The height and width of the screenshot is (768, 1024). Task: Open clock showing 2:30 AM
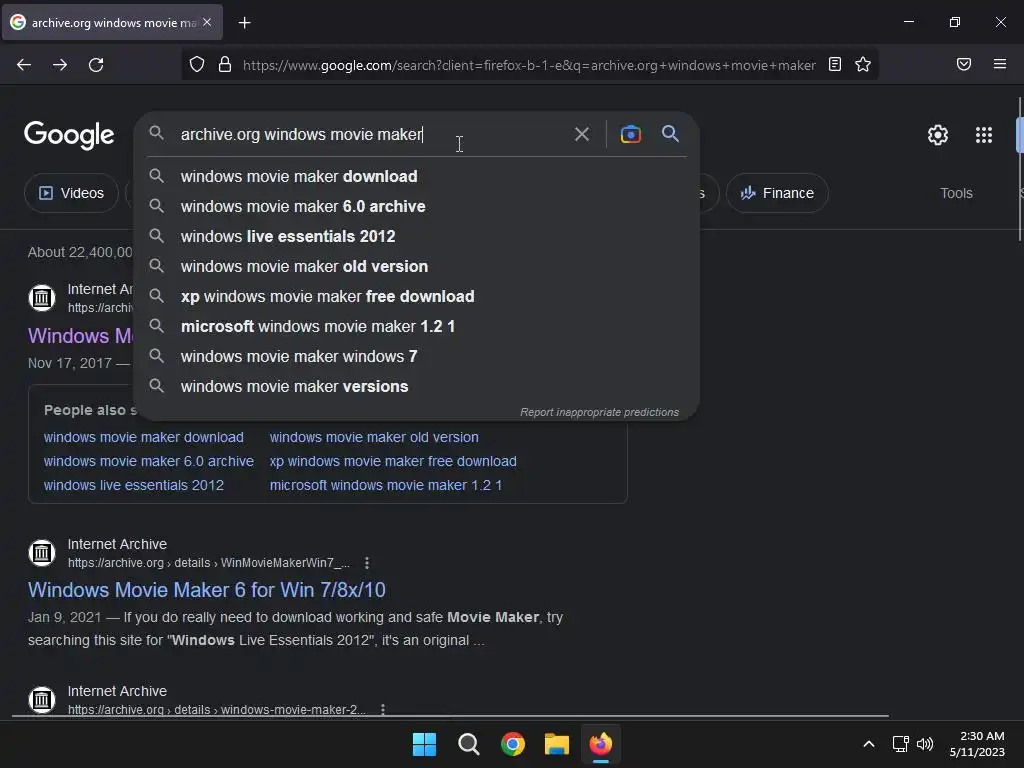[978, 744]
